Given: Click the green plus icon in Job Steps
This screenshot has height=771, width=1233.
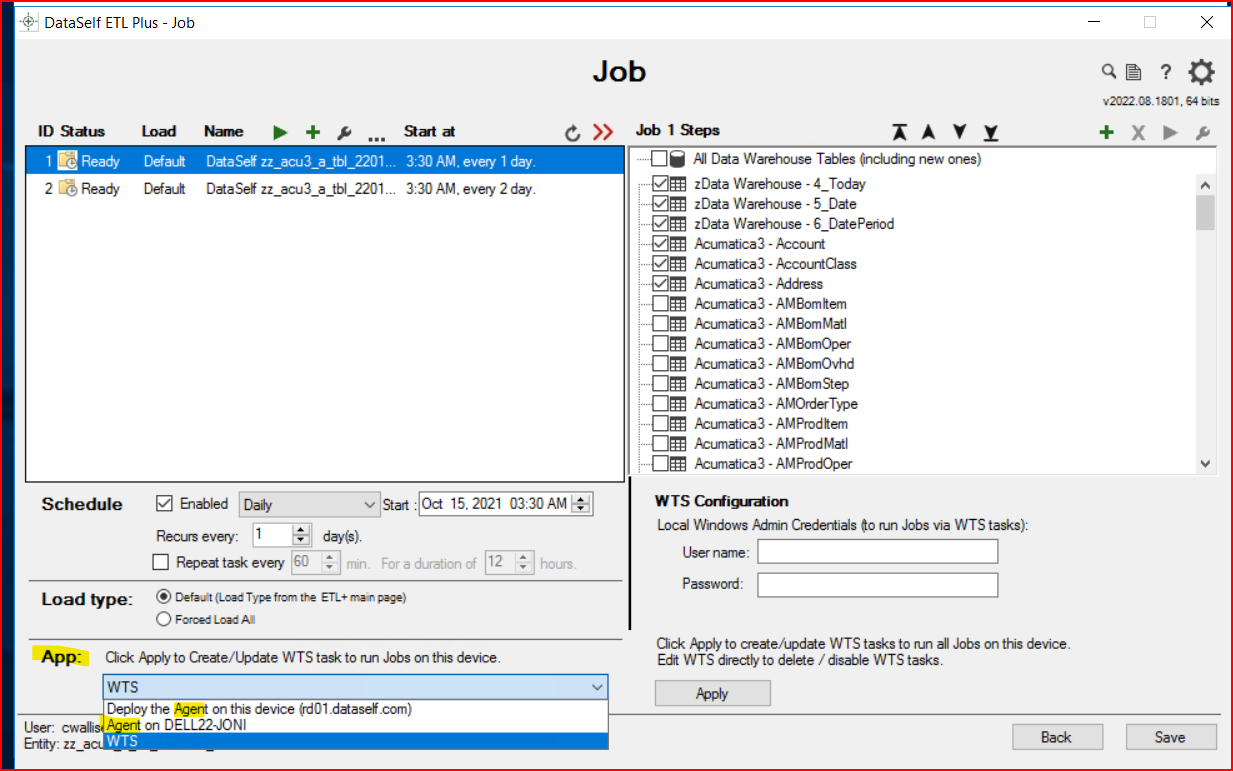Looking at the screenshot, I should [x=1106, y=132].
